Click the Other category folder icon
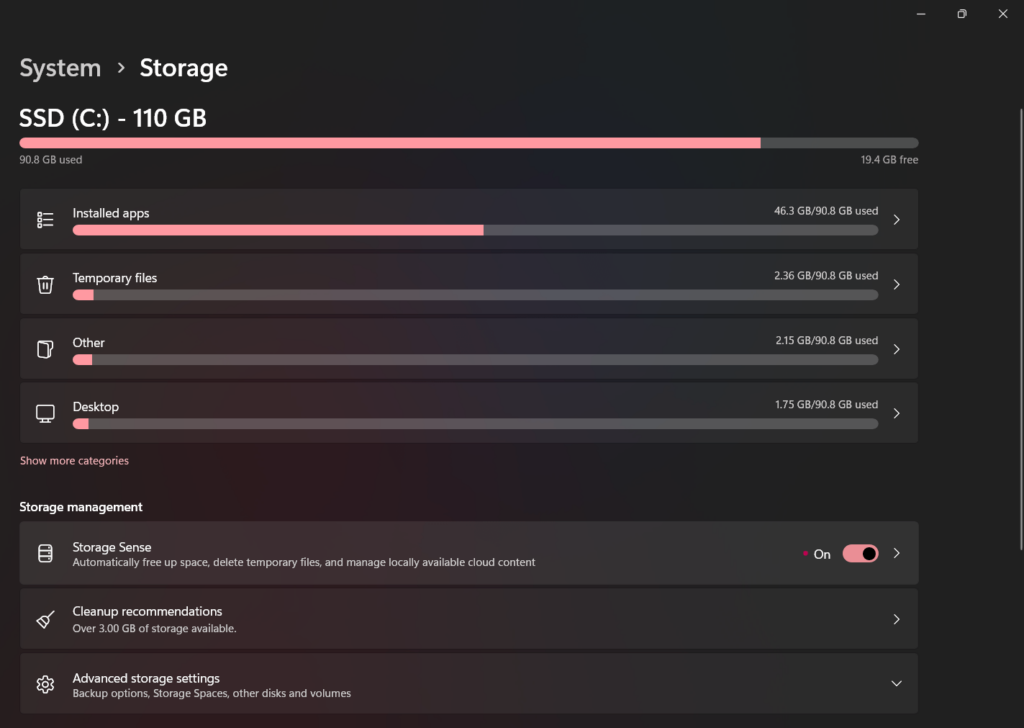 (x=45, y=349)
